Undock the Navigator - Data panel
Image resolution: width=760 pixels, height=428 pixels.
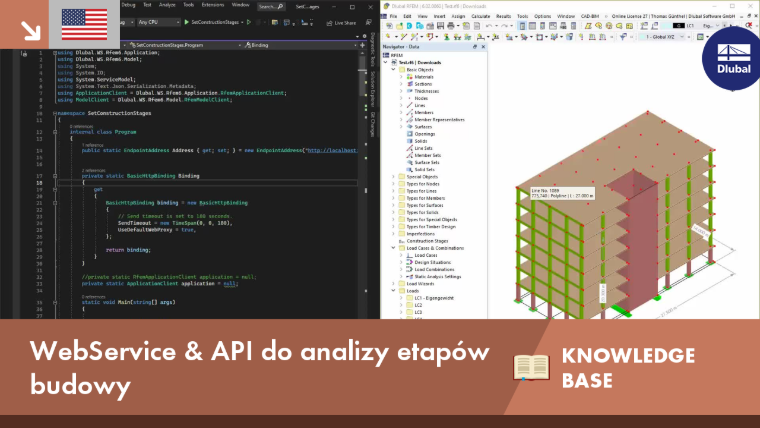[475, 47]
